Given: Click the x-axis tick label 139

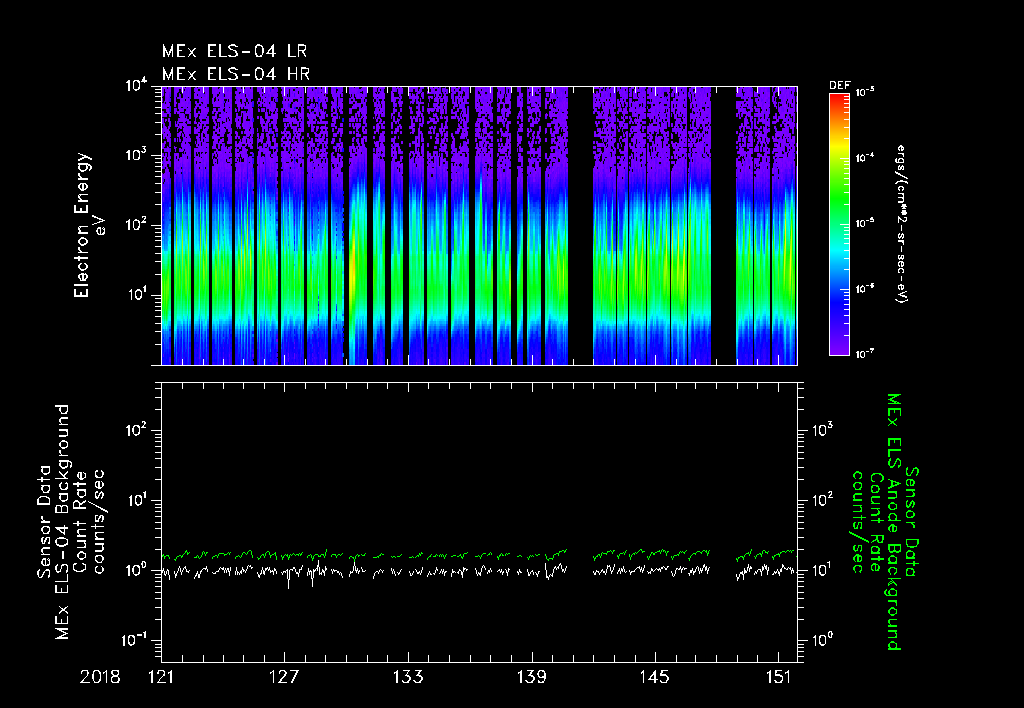Looking at the screenshot, I should (532, 677).
